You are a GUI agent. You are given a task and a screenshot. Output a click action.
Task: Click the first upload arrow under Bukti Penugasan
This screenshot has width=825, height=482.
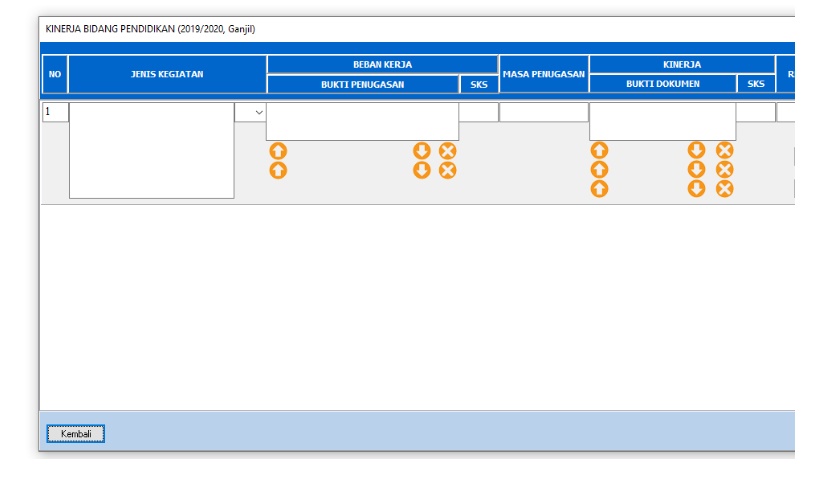click(278, 151)
